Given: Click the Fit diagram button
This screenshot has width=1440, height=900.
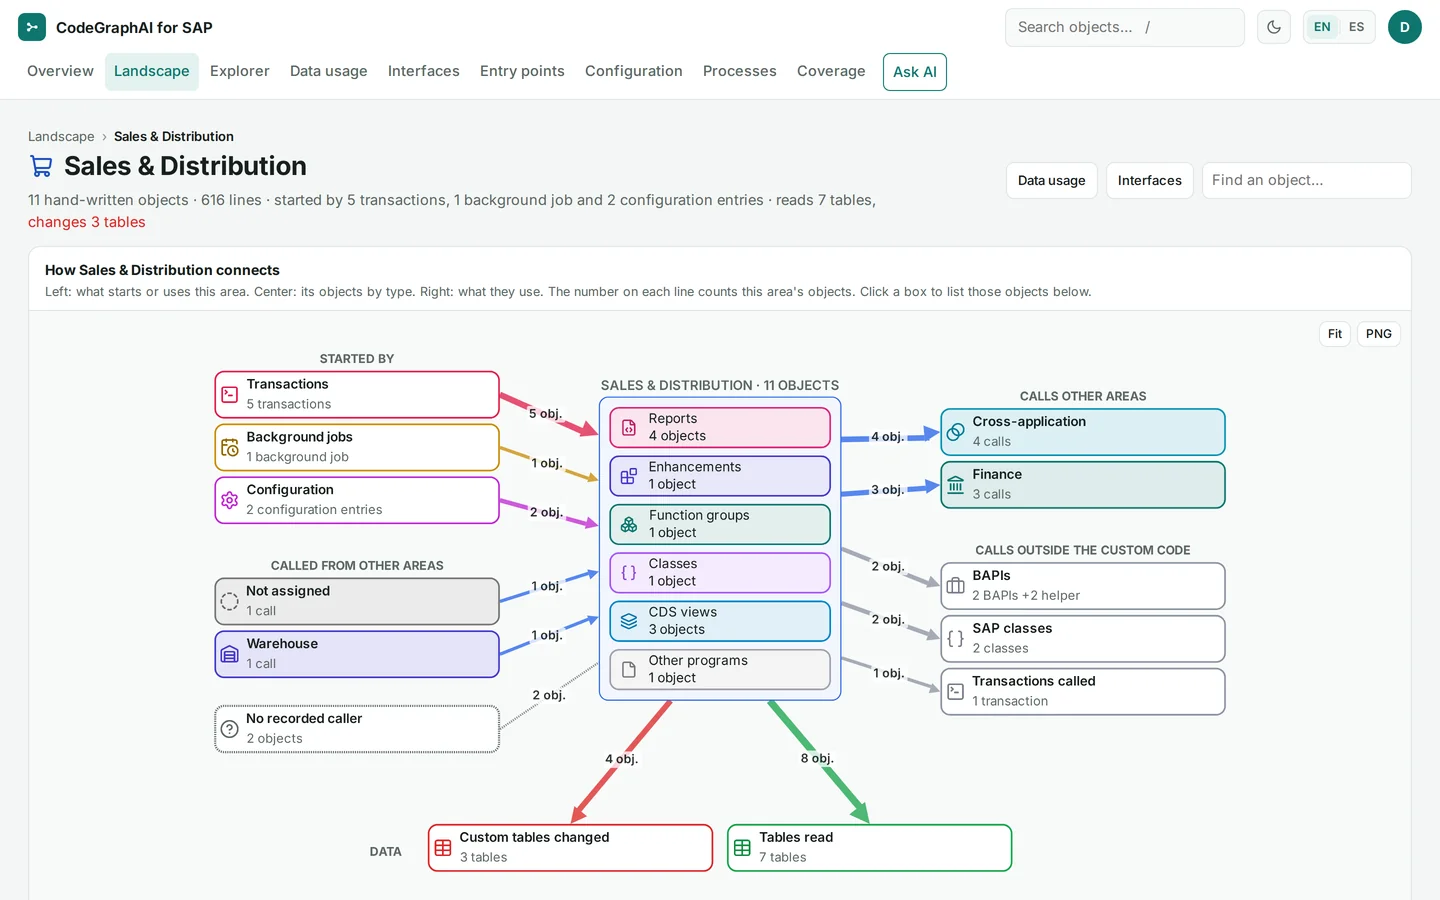Looking at the screenshot, I should point(1335,334).
